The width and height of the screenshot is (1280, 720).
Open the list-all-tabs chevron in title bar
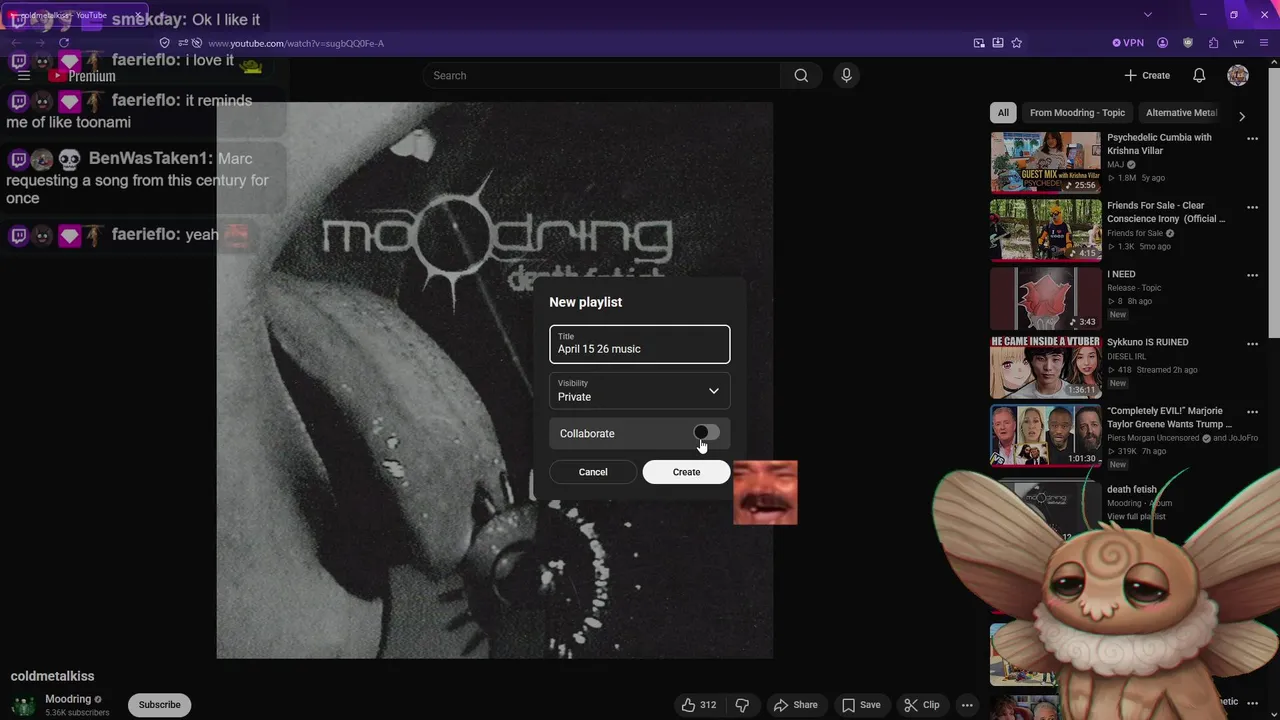[1148, 15]
